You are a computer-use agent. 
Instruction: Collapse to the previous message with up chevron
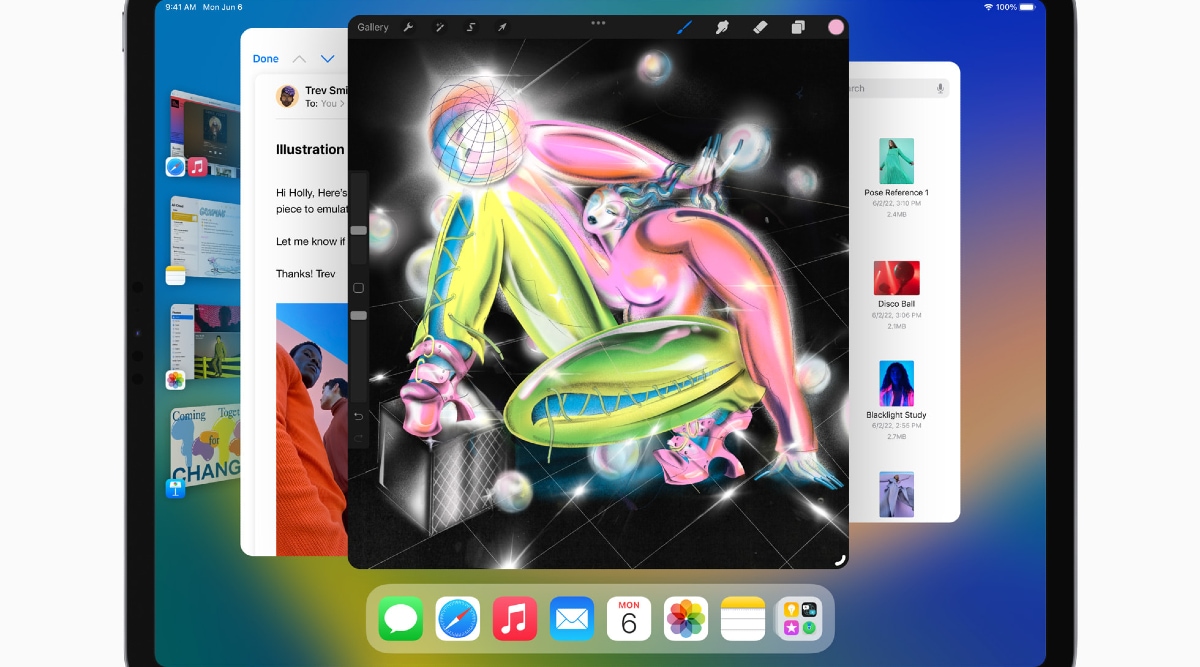pyautogui.click(x=299, y=58)
